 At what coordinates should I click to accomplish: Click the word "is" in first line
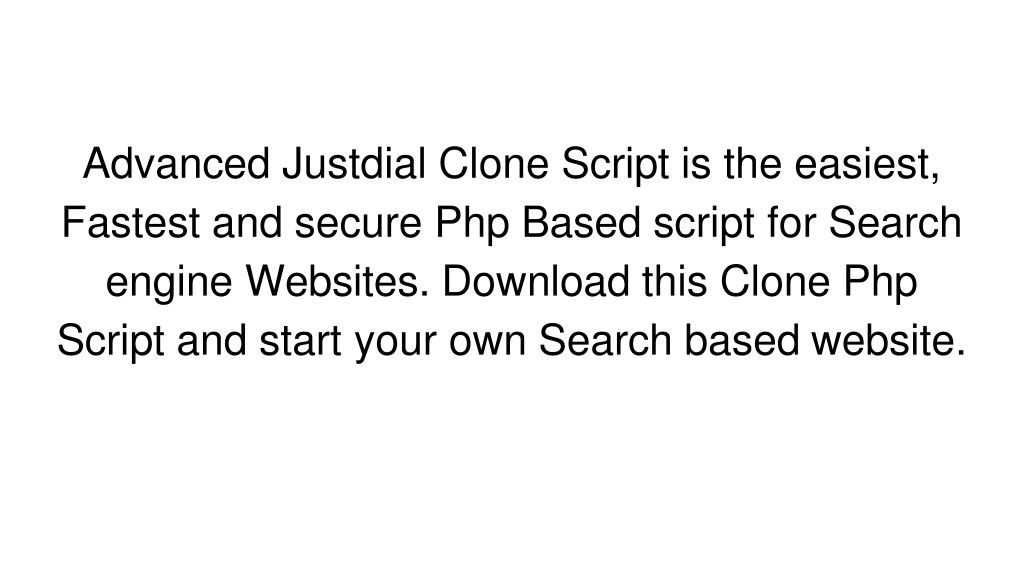[696, 163]
